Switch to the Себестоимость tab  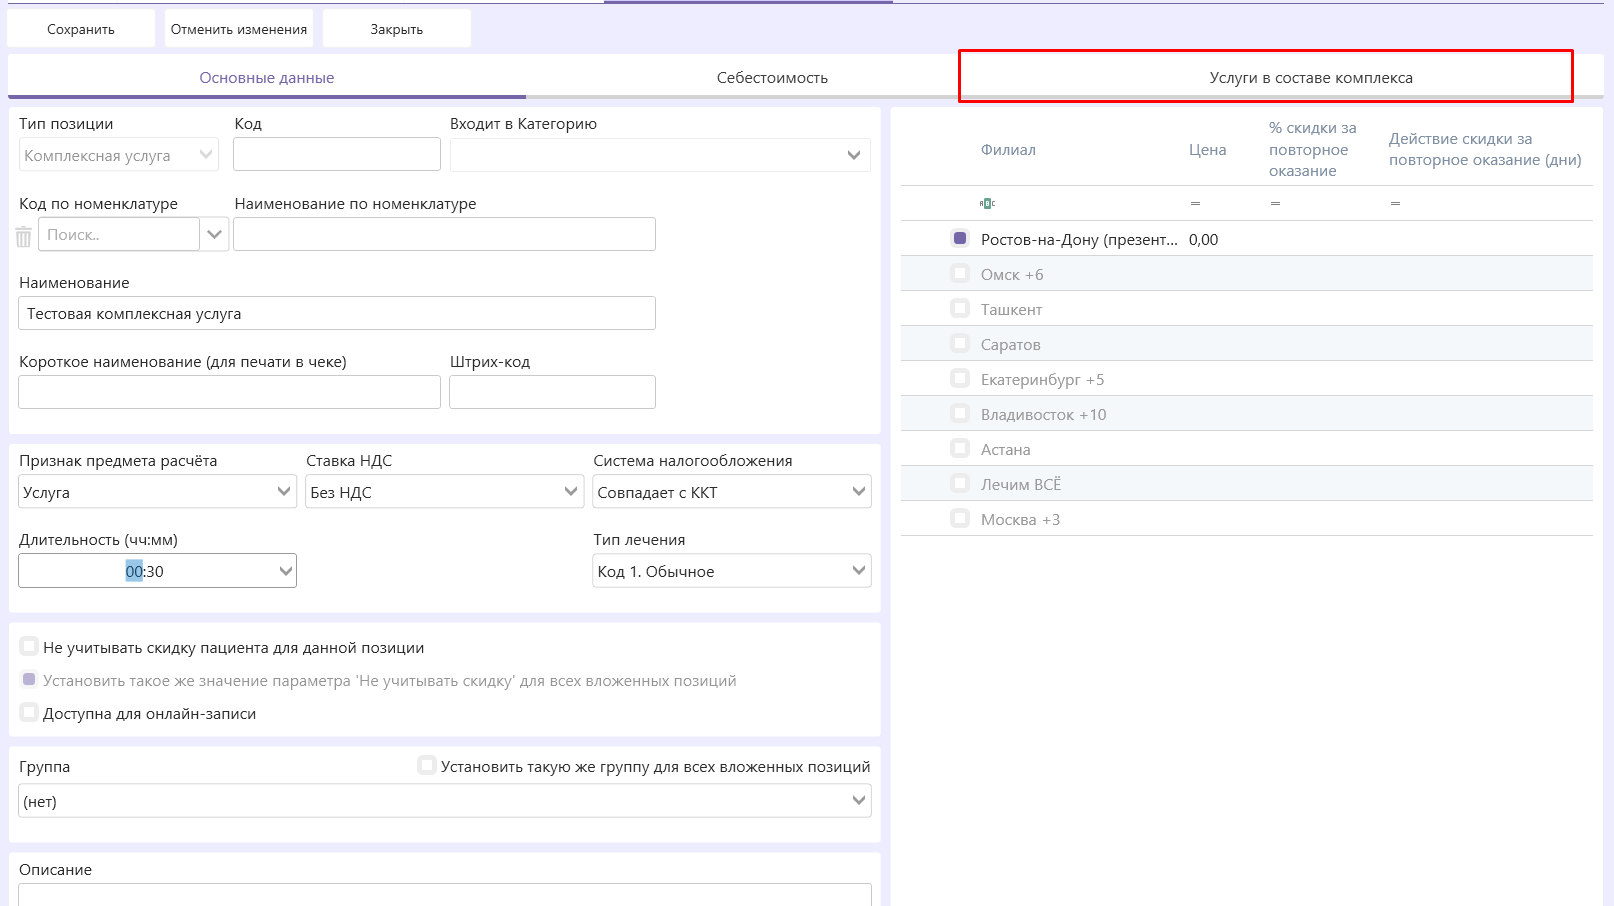click(772, 77)
